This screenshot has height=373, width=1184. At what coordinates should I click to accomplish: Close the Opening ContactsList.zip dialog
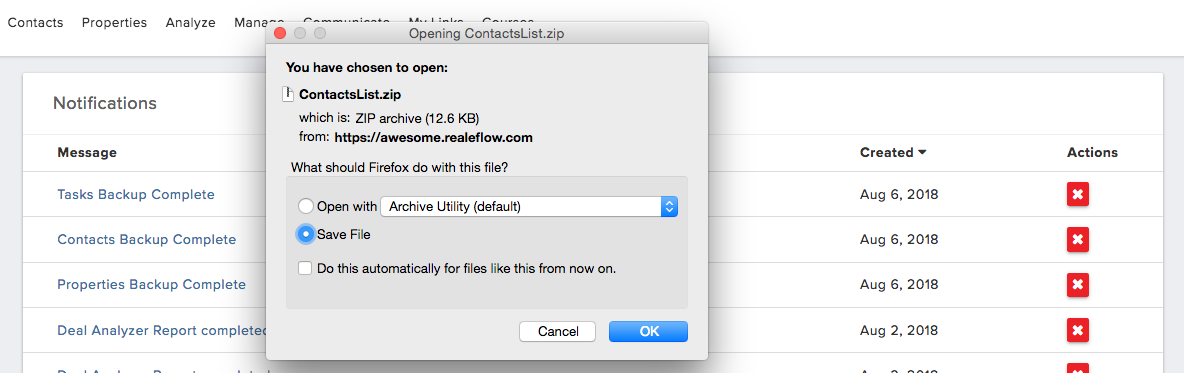coord(279,33)
